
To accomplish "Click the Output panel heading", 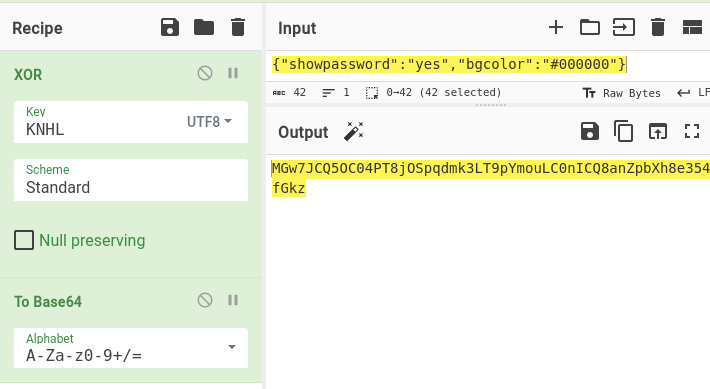I will pyautogui.click(x=303, y=132).
